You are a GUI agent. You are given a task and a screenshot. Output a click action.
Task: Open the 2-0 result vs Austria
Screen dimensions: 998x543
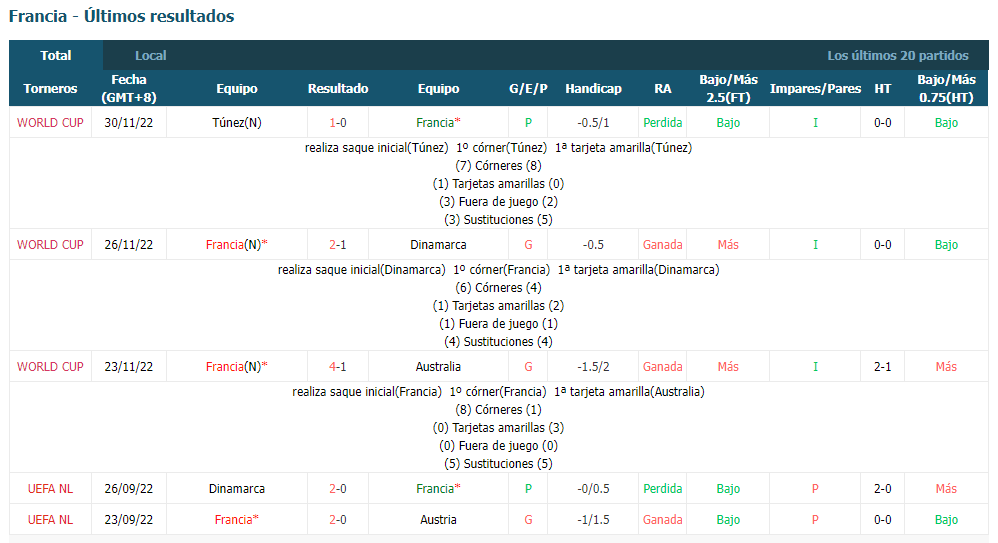tap(338, 520)
